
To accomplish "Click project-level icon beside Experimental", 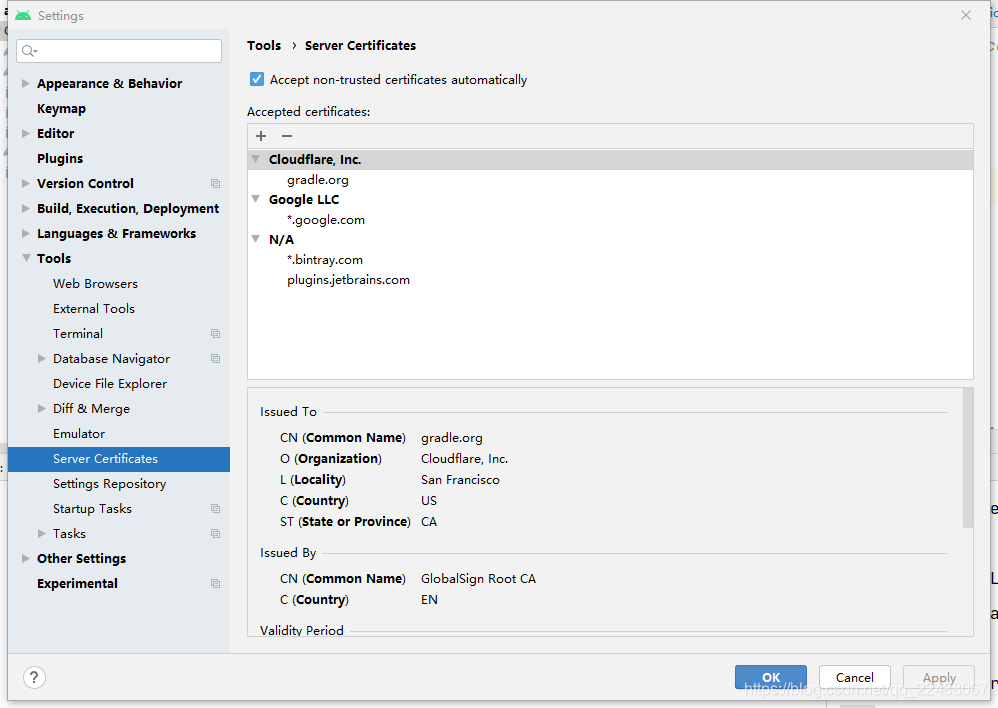I will click(215, 584).
